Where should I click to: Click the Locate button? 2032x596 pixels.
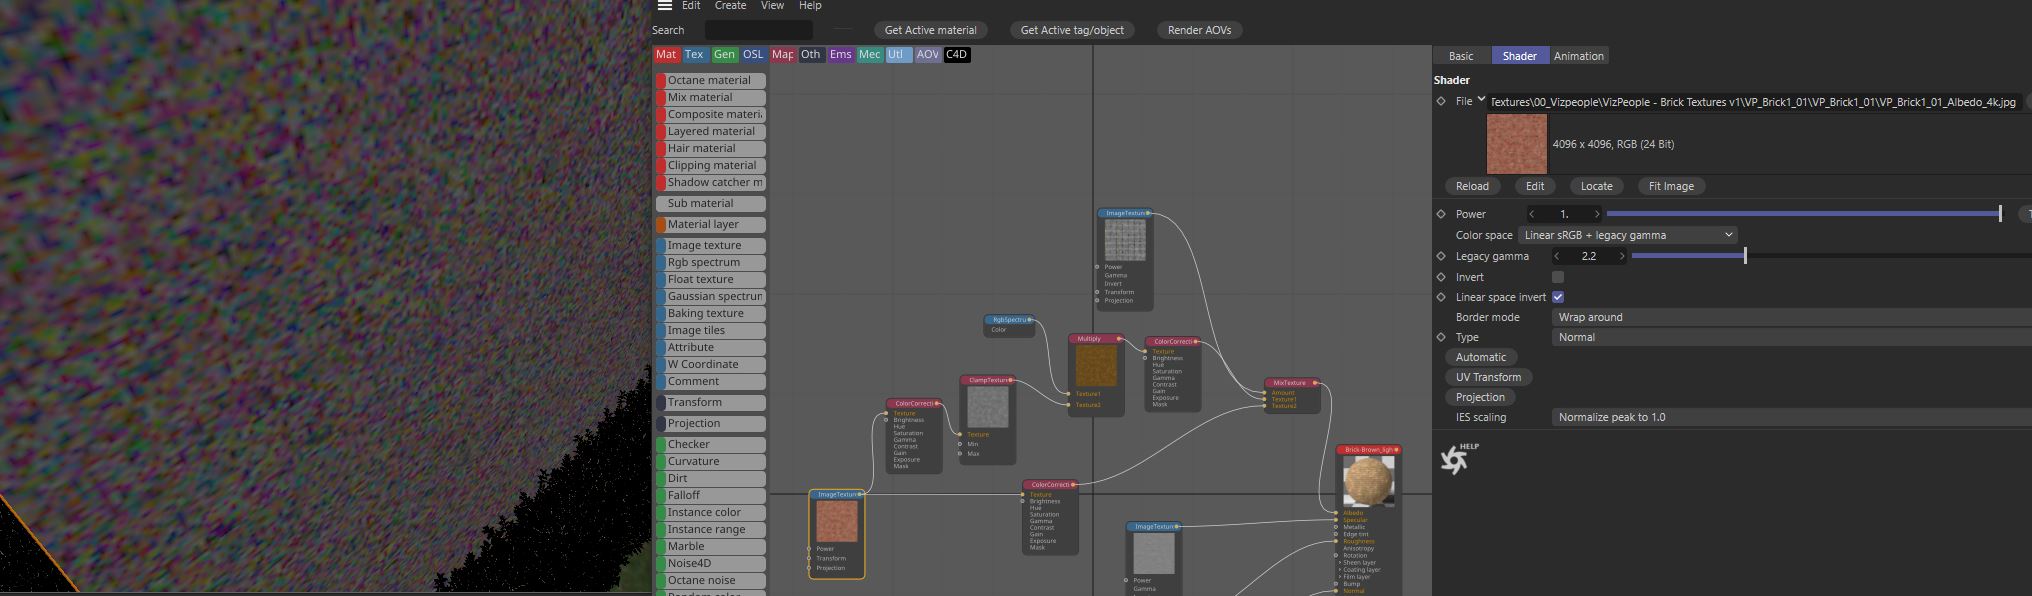point(1596,186)
